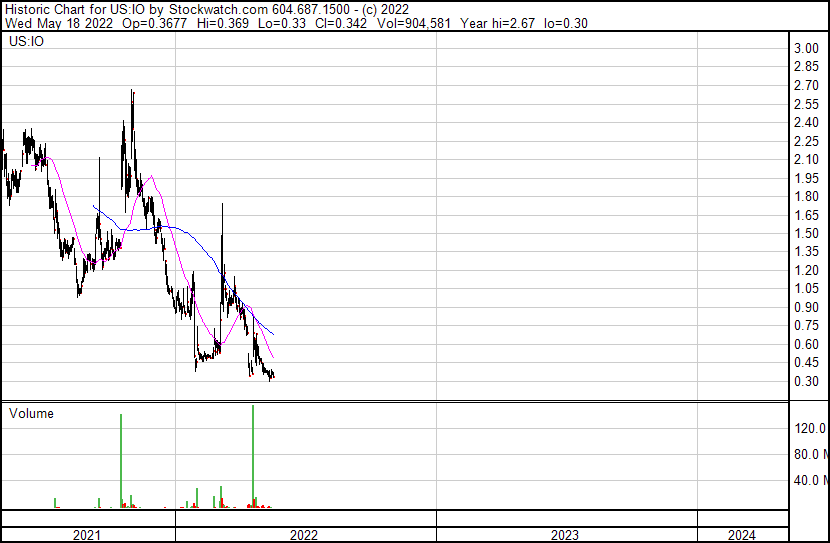Image resolution: width=830 pixels, height=543 pixels.
Task: Click the 2022 year axis label
Action: coord(304,535)
